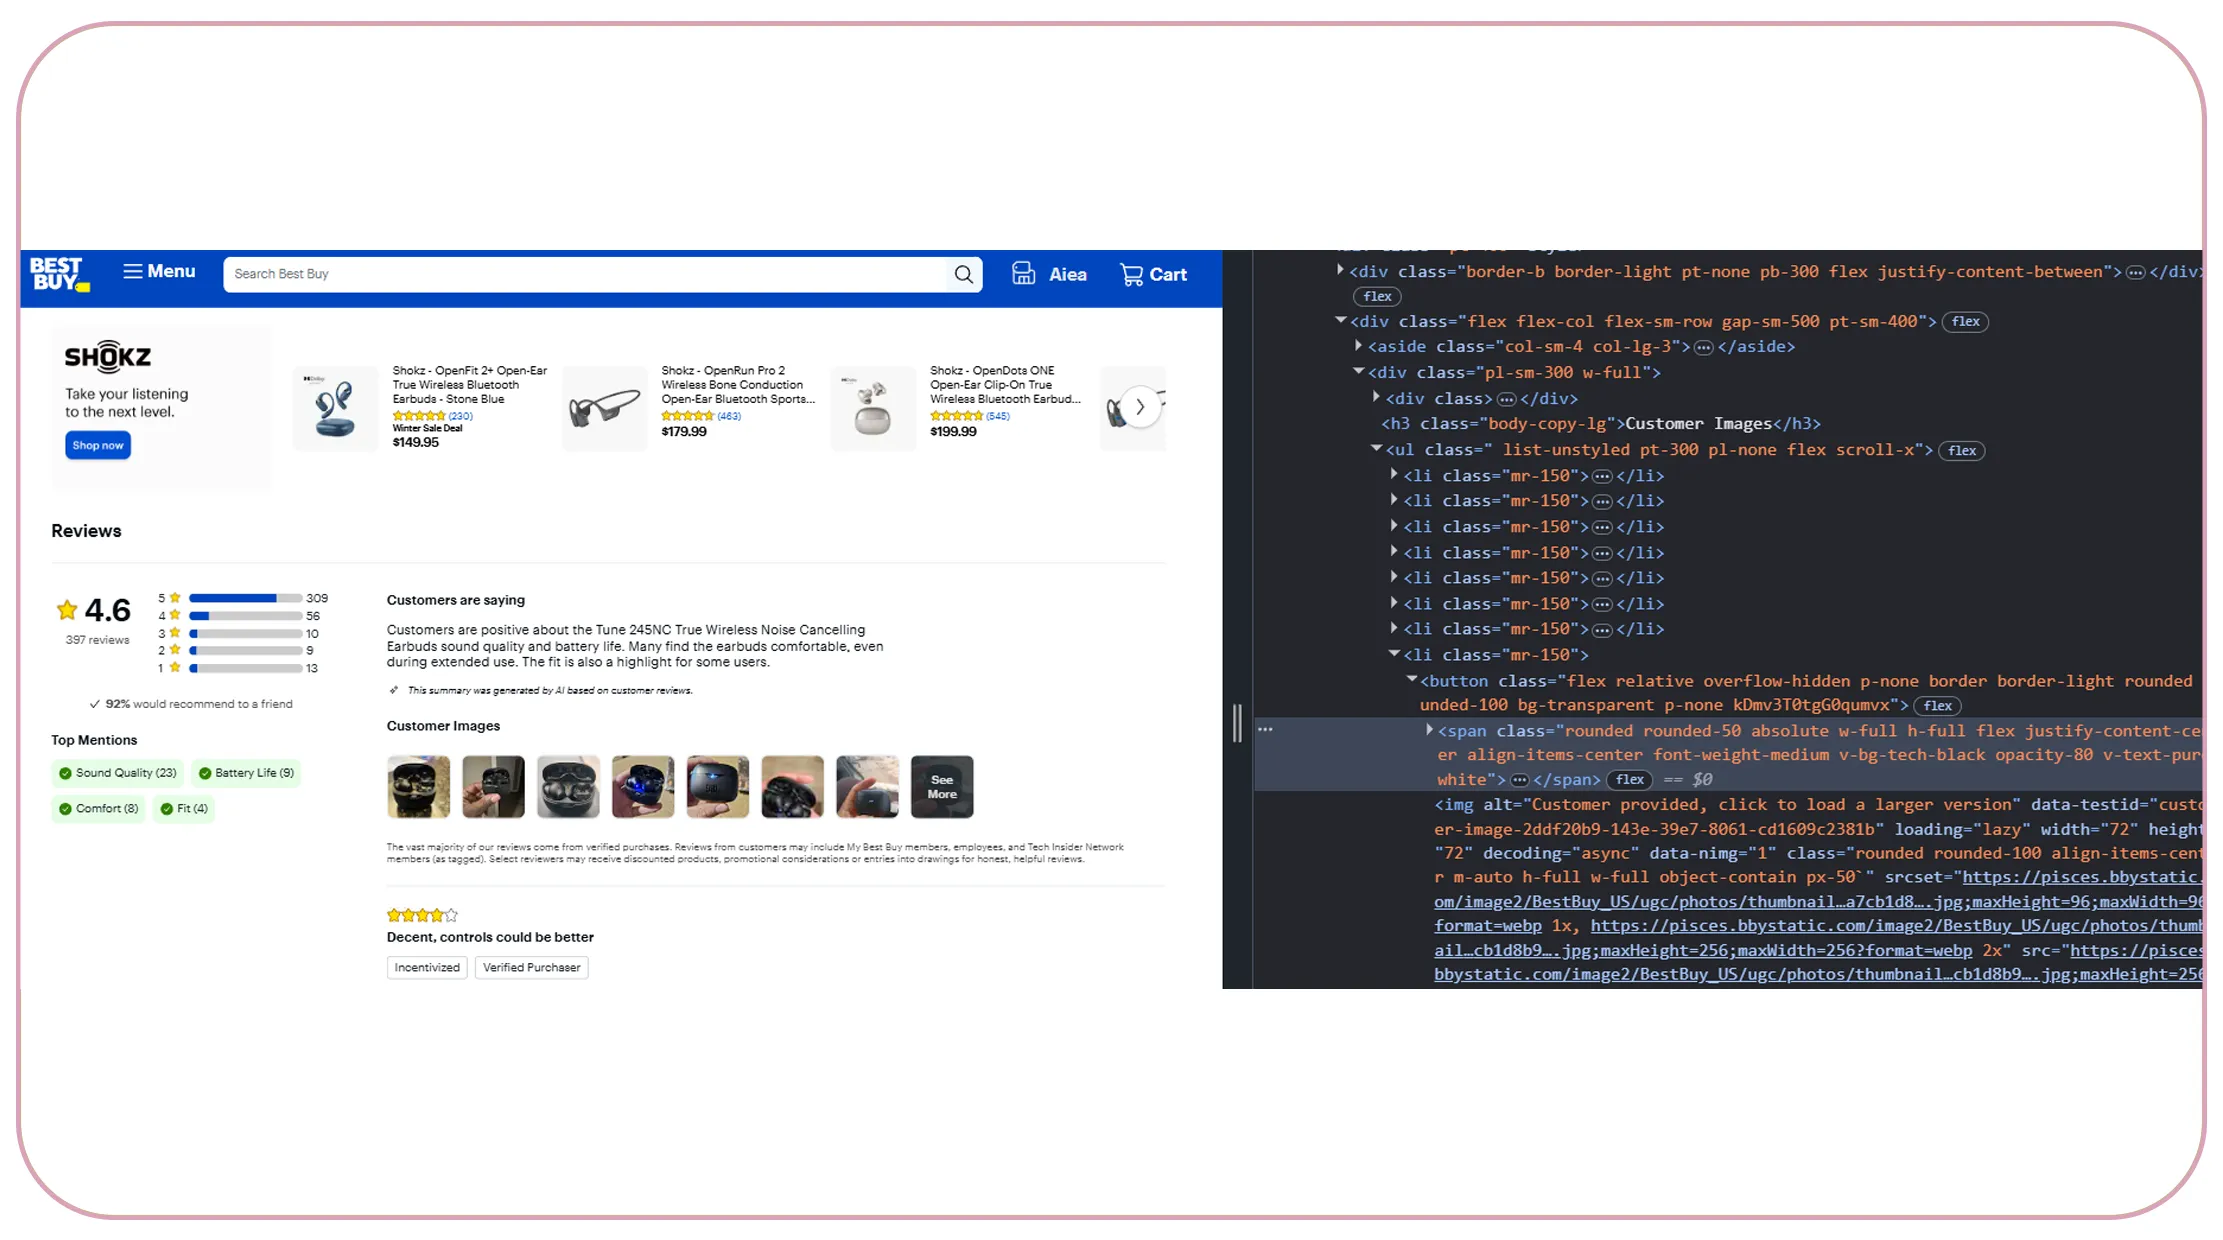Open the Menu navigation
This screenshot has width=2223, height=1240.
click(x=158, y=271)
